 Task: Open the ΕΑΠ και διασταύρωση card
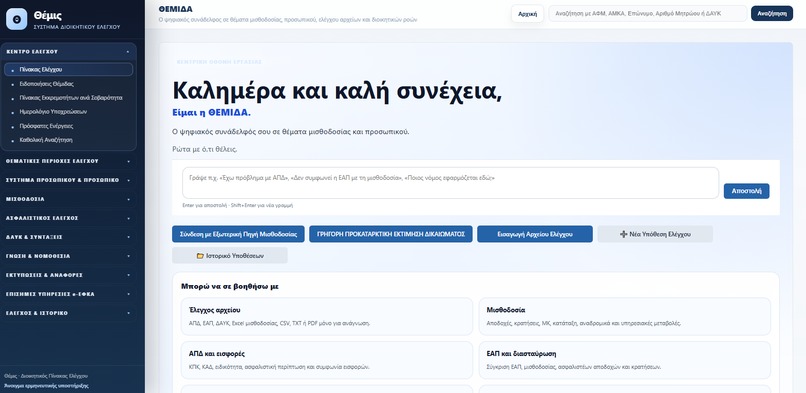(x=625, y=360)
